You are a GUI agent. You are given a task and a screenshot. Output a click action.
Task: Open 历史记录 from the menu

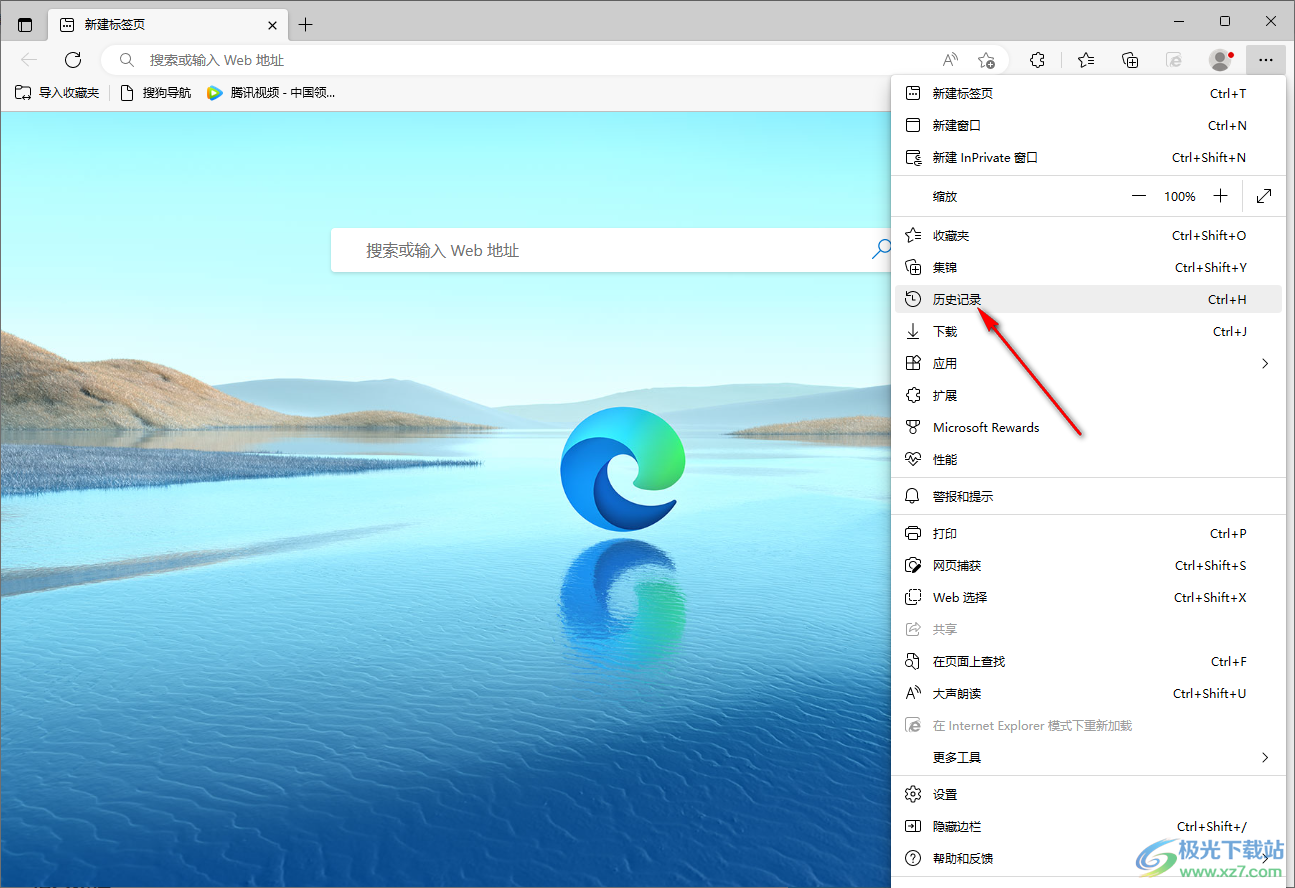(x=1088, y=299)
